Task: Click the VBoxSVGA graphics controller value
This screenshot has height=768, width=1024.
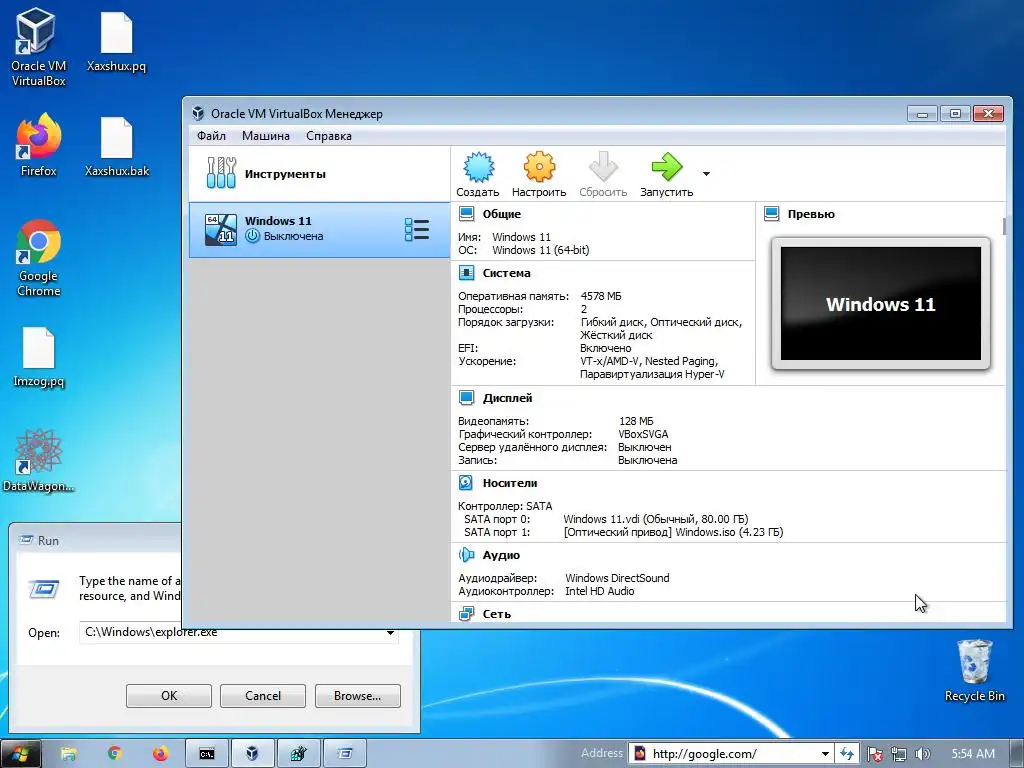Action: point(643,434)
